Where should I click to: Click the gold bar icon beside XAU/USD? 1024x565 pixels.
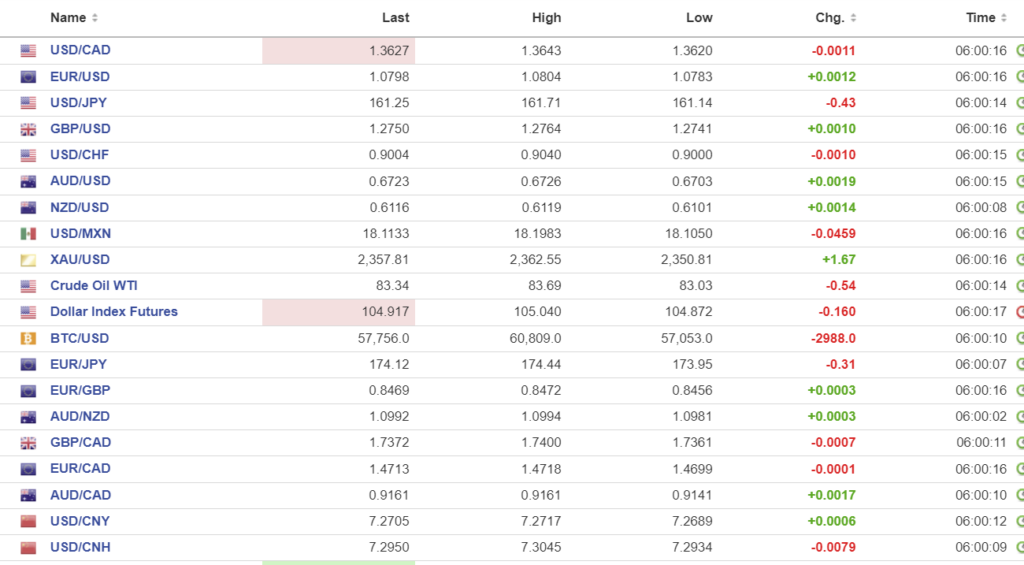click(x=28, y=260)
